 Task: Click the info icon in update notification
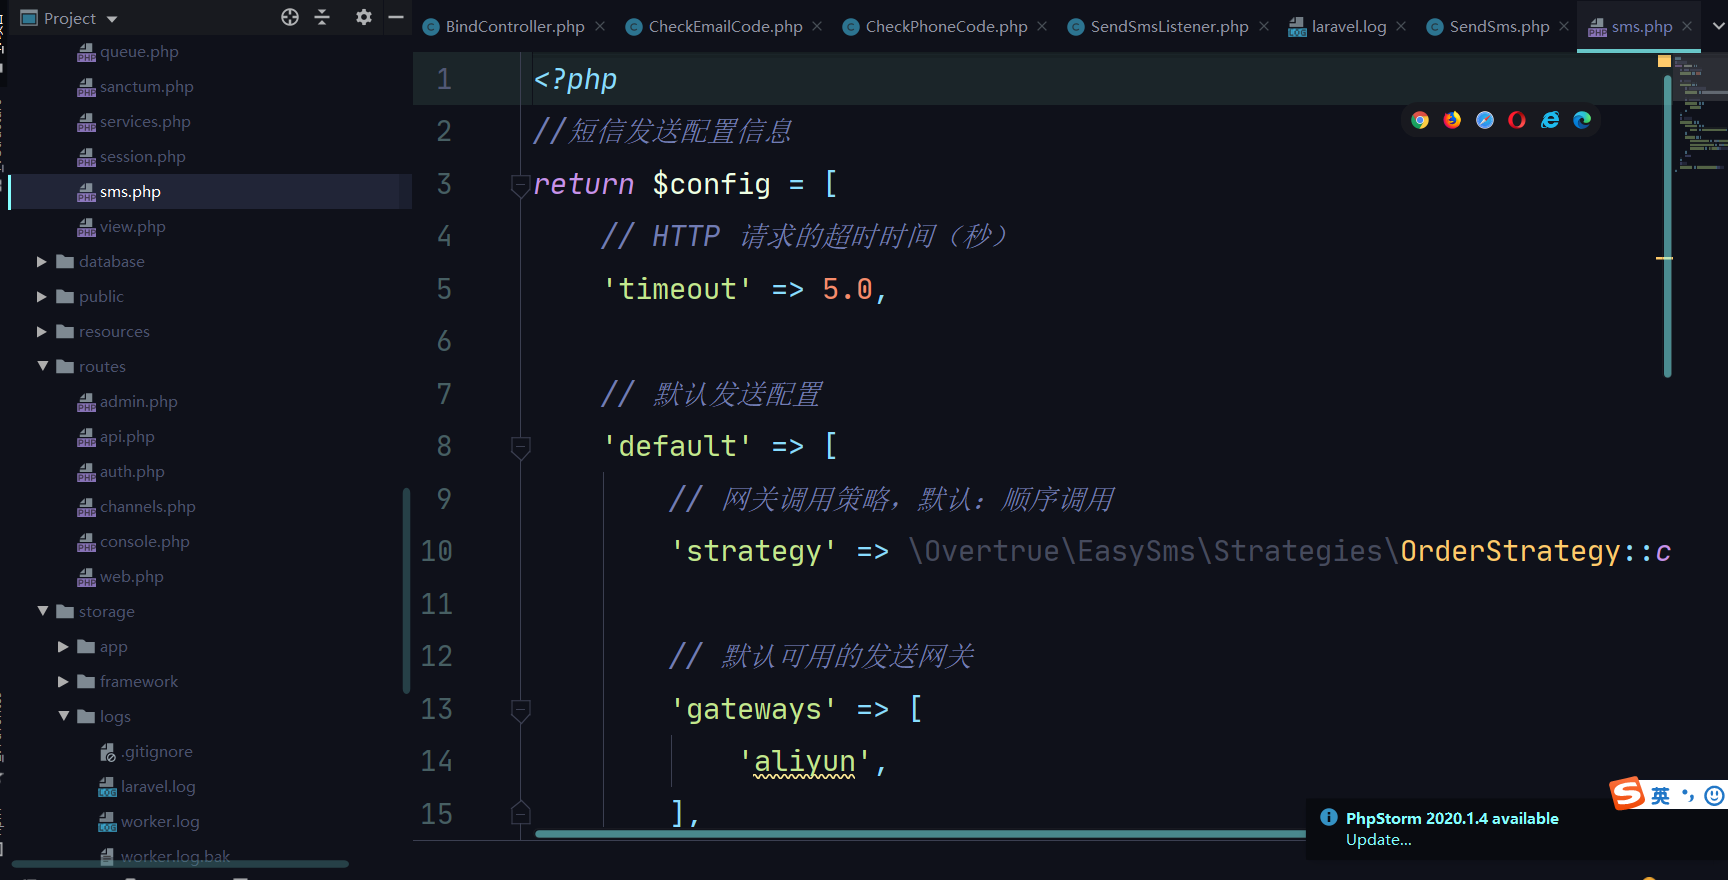pos(1328,817)
